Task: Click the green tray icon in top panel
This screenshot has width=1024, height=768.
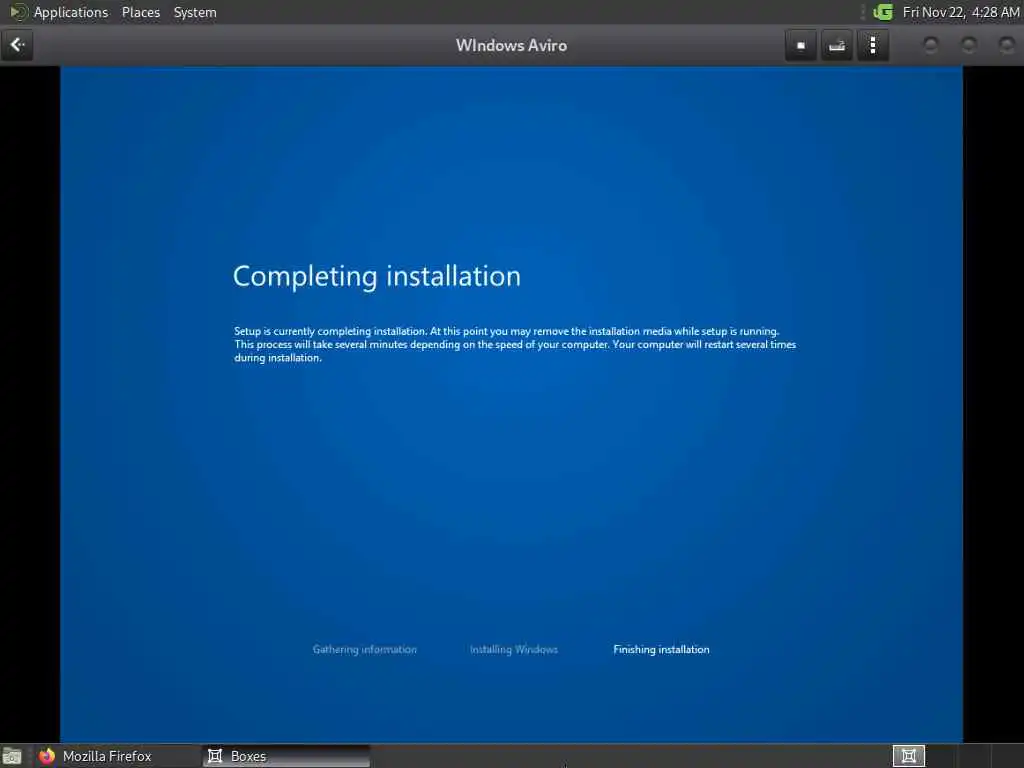Action: (x=883, y=12)
